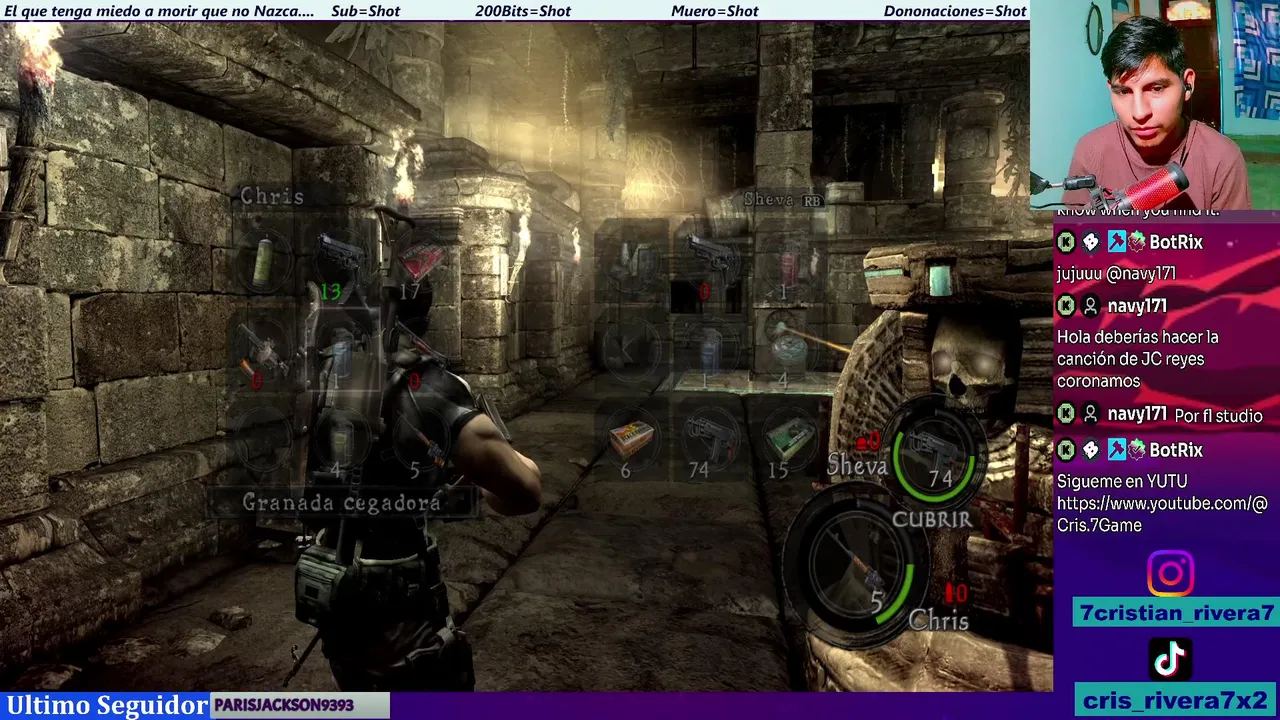Click the 'Granada cegadora' item name label
This screenshot has height=720, width=1280.
pos(342,503)
